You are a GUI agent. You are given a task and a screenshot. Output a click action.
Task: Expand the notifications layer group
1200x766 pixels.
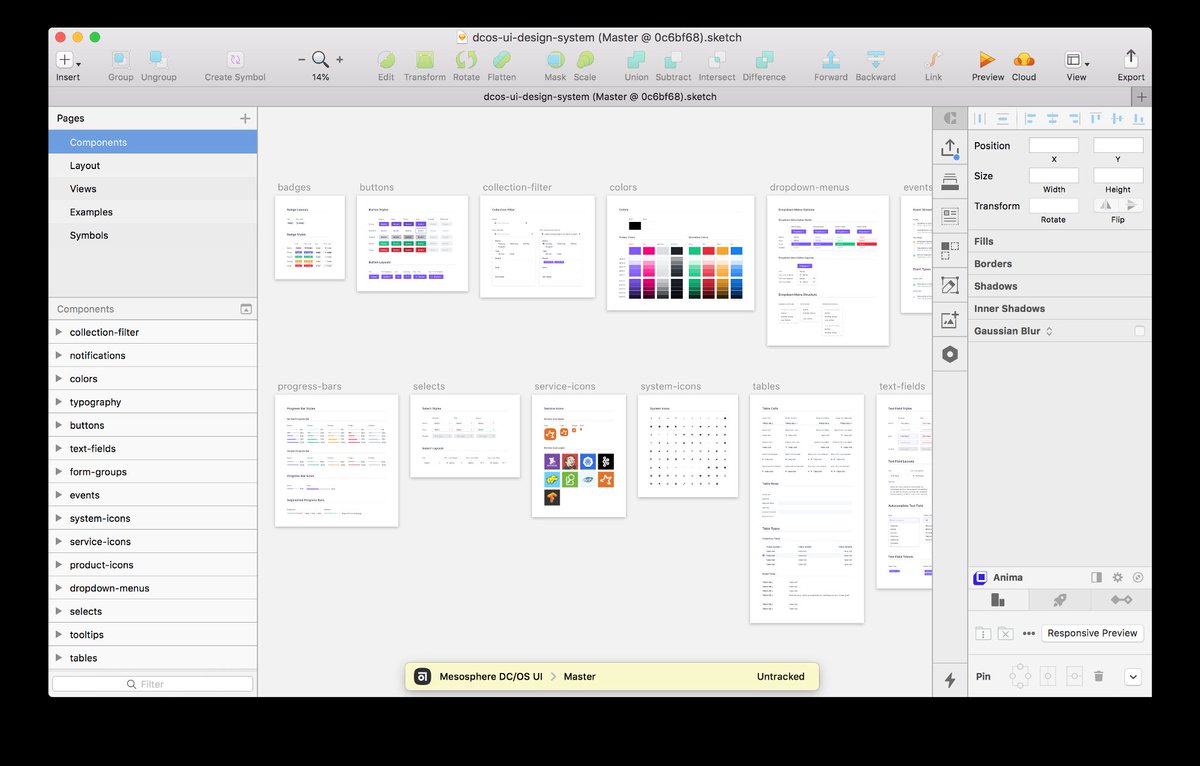tap(59, 355)
